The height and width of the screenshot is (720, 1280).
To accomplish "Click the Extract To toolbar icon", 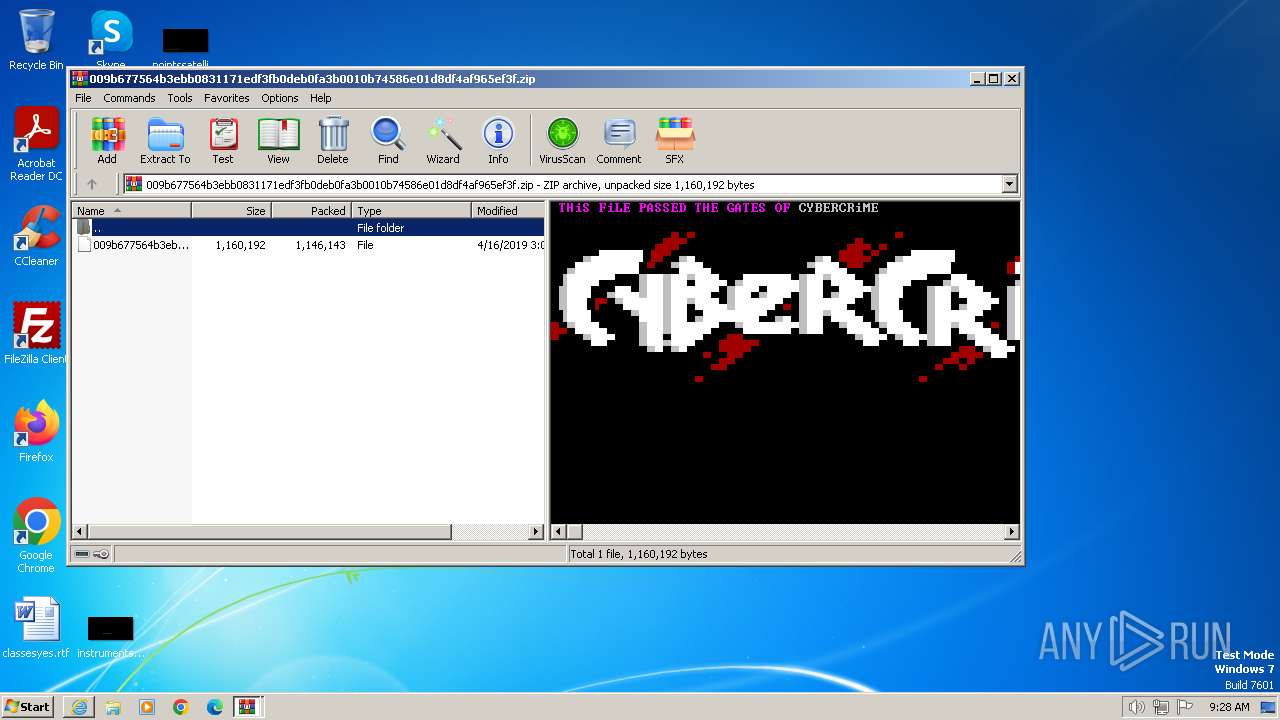I will [x=165, y=140].
